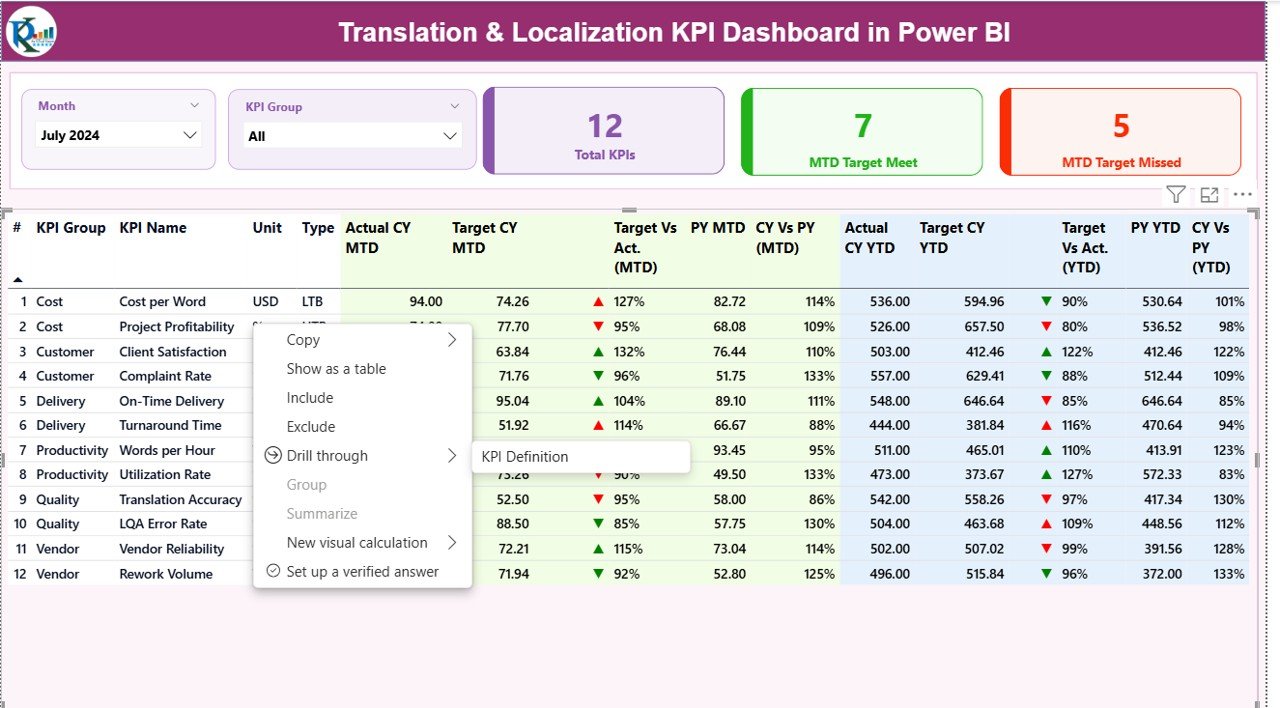Click the sort arrow under the # column
The image size is (1280, 708).
(17, 280)
